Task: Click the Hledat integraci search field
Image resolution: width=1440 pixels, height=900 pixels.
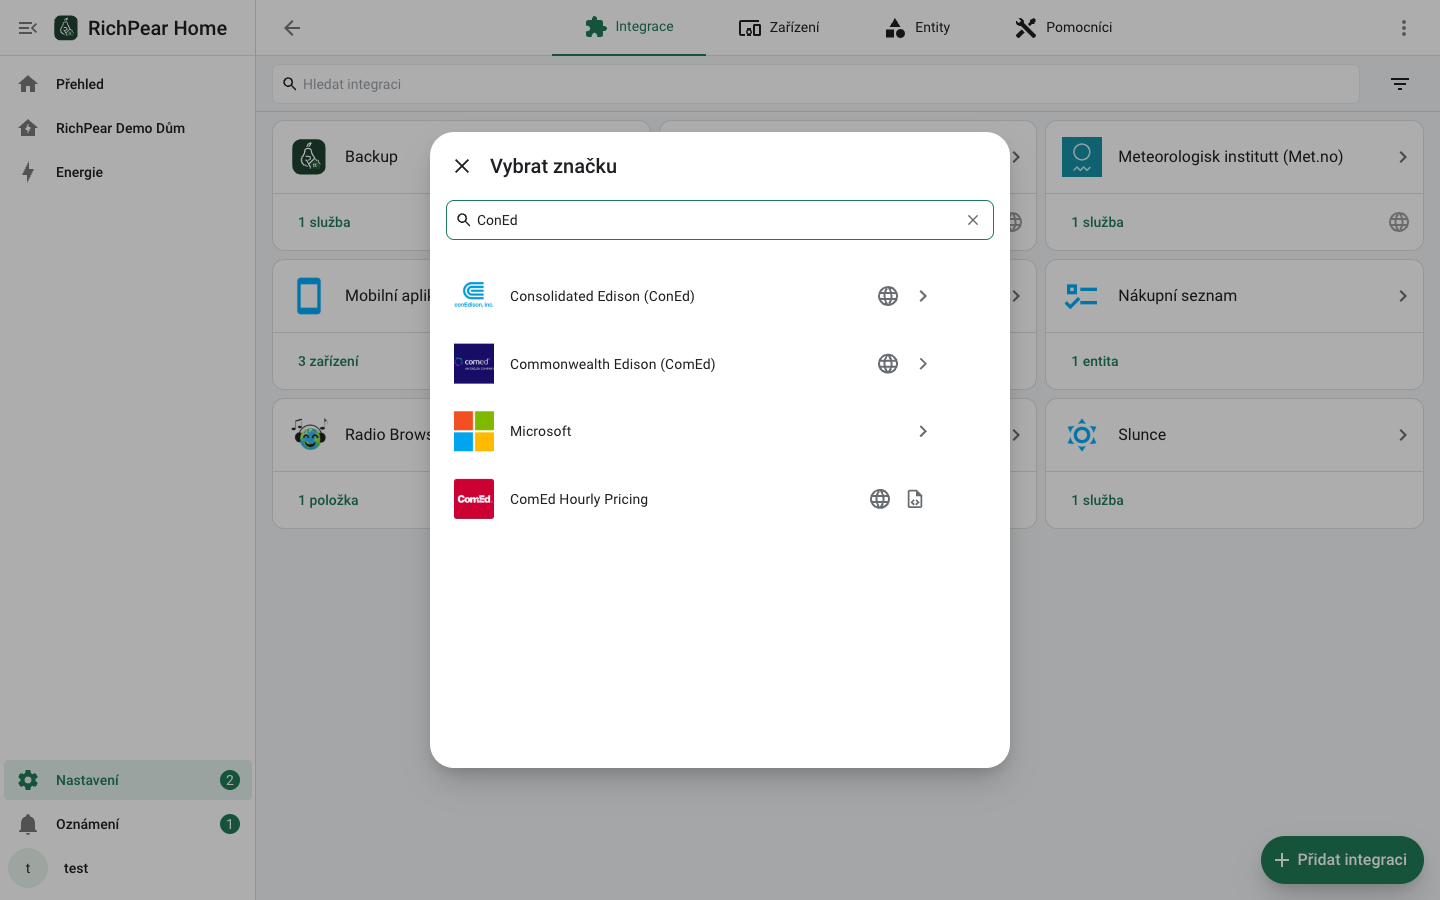Action: 816,84
